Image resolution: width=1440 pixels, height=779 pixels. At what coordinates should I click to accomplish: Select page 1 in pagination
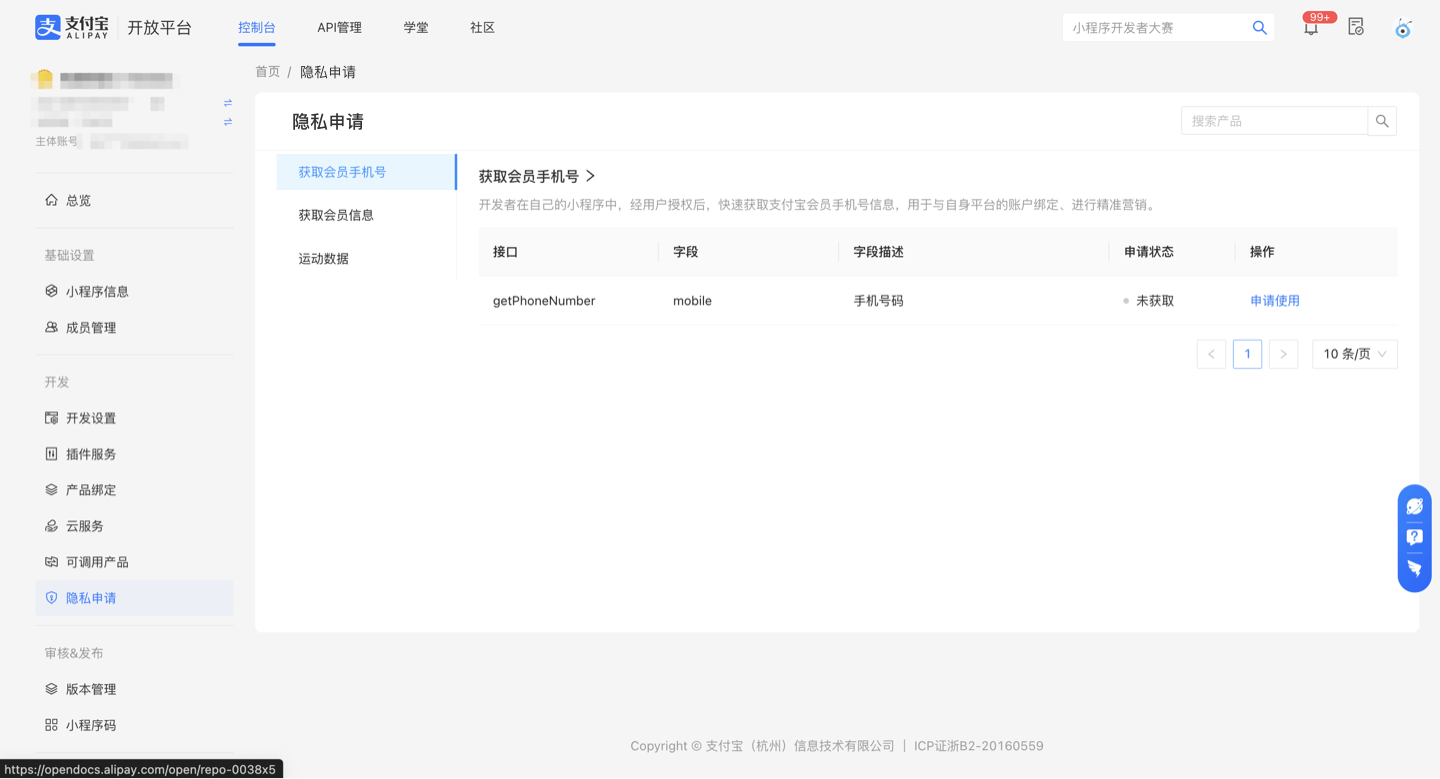(1247, 353)
